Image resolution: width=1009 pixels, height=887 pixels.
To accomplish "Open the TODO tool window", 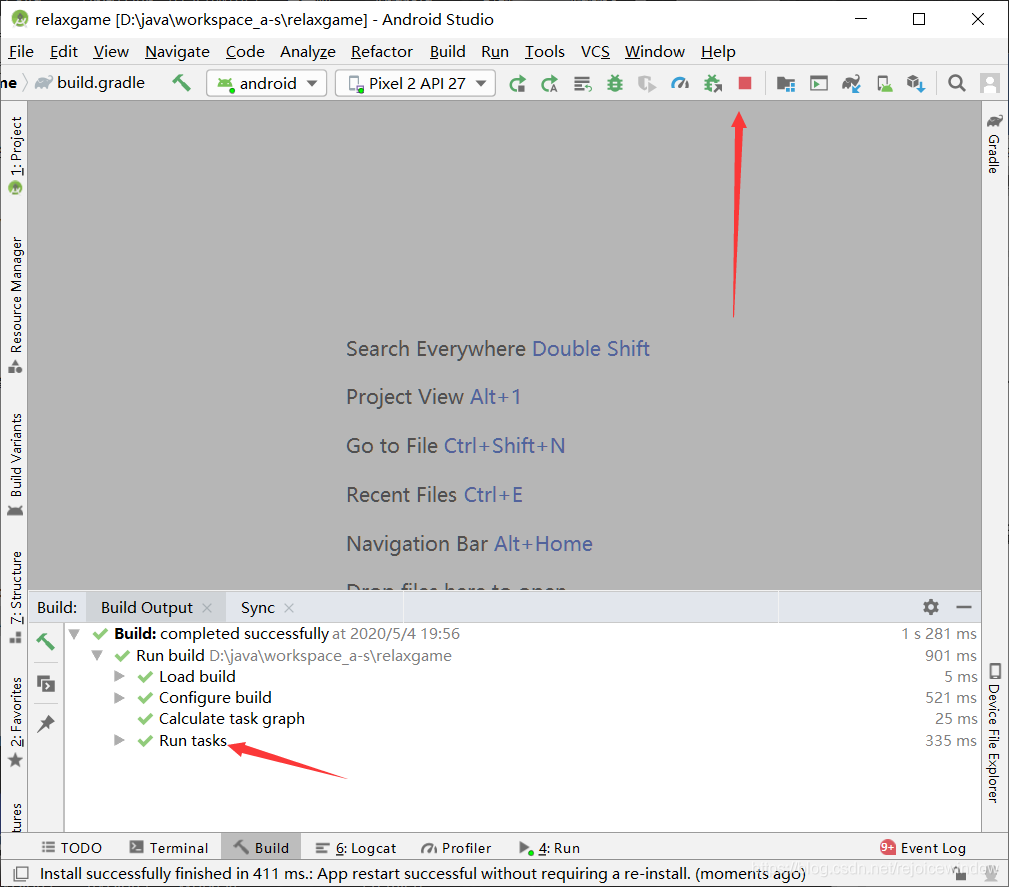I will coord(71,848).
